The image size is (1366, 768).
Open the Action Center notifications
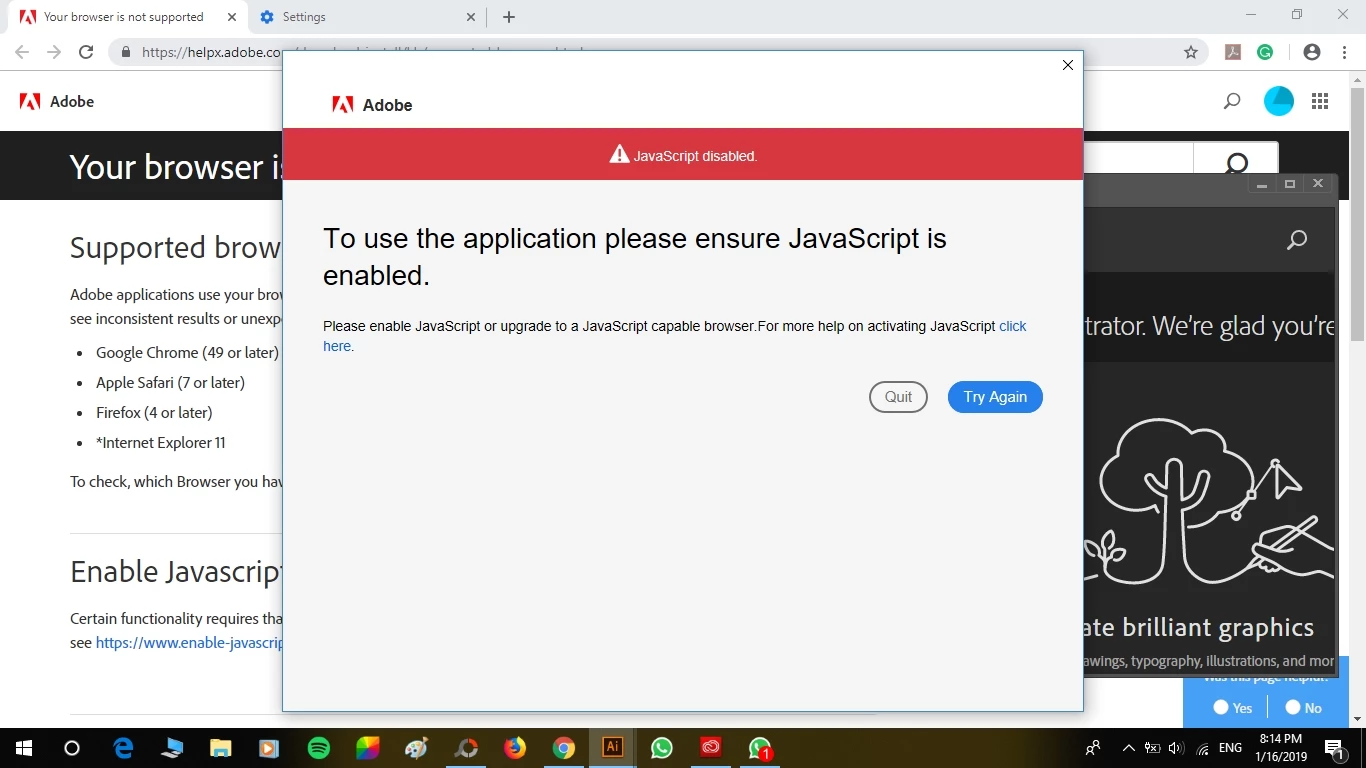click(x=1334, y=748)
